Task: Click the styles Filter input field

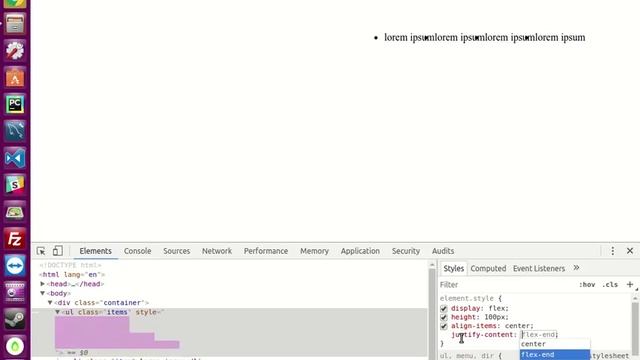Action: point(506,284)
